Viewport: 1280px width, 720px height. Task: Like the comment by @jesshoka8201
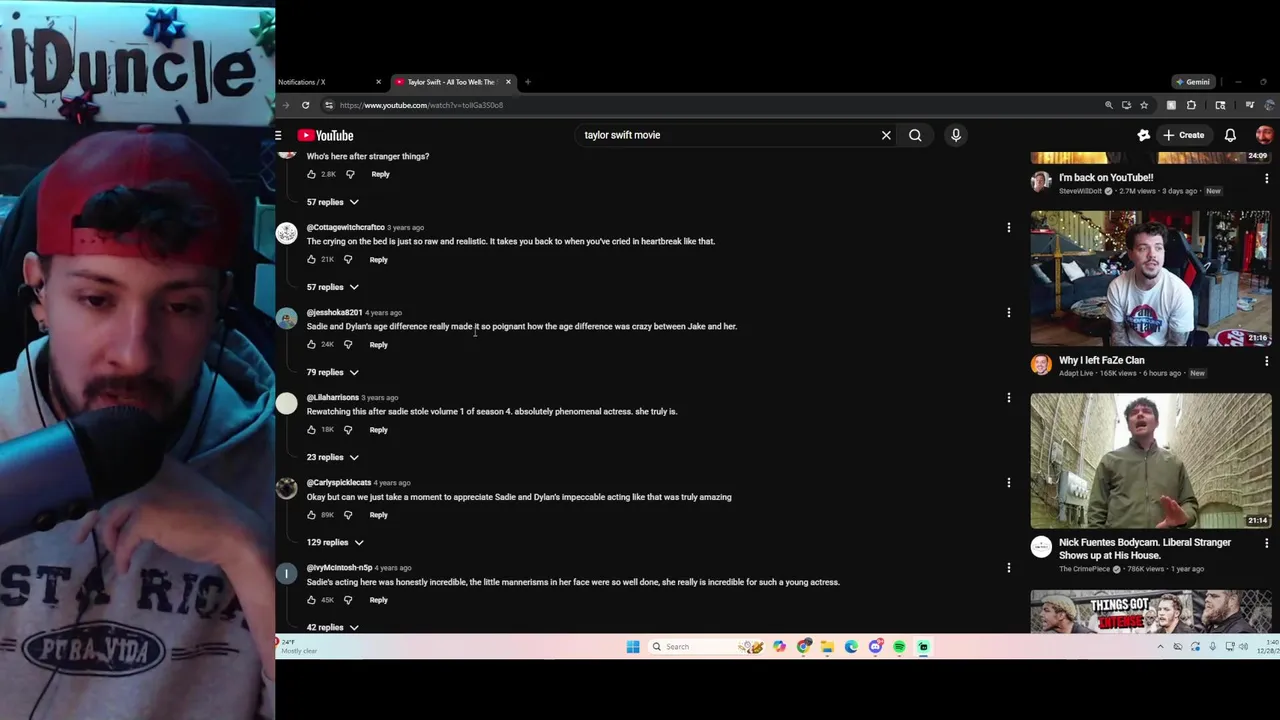(x=311, y=344)
